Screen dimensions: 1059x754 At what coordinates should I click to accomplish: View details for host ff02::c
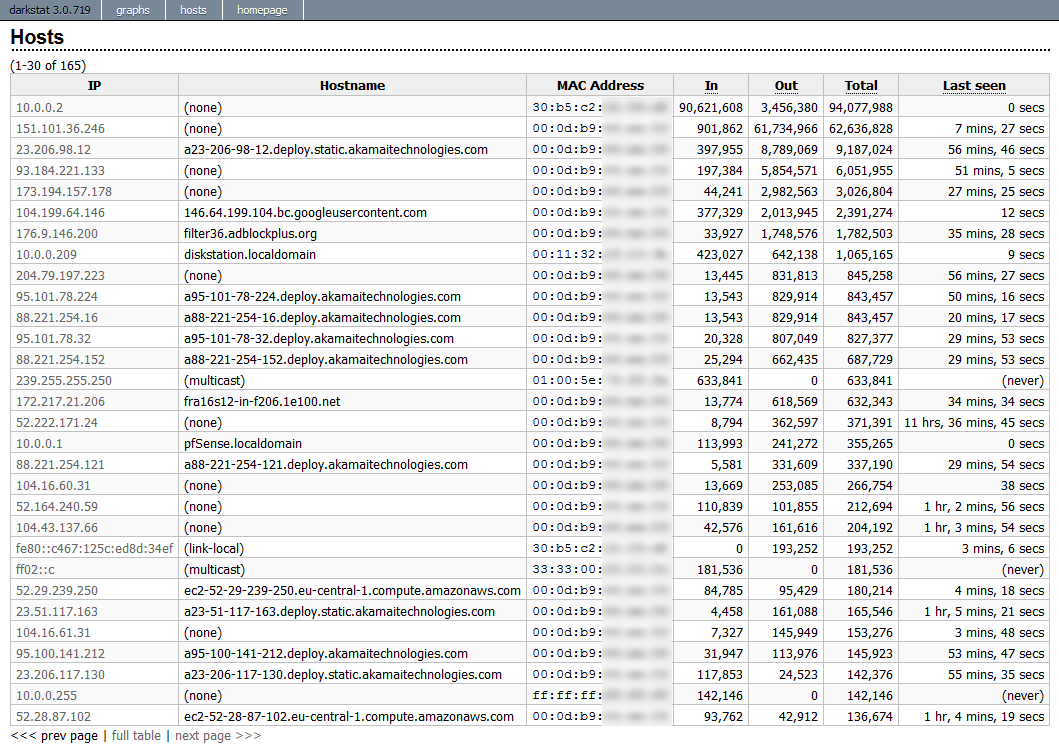[35, 569]
